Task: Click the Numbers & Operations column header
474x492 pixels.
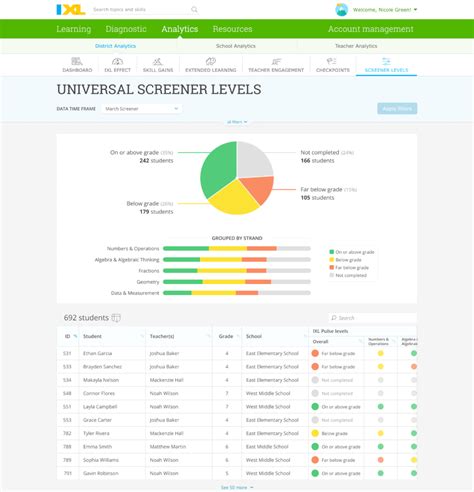Action: tap(378, 341)
